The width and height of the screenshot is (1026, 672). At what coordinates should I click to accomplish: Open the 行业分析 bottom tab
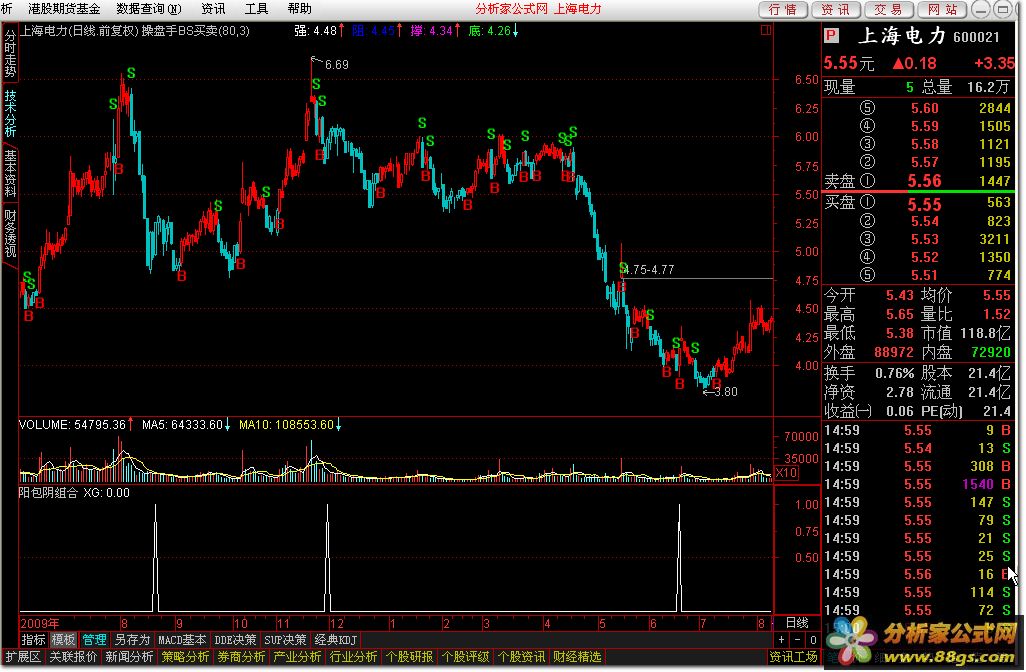353,657
